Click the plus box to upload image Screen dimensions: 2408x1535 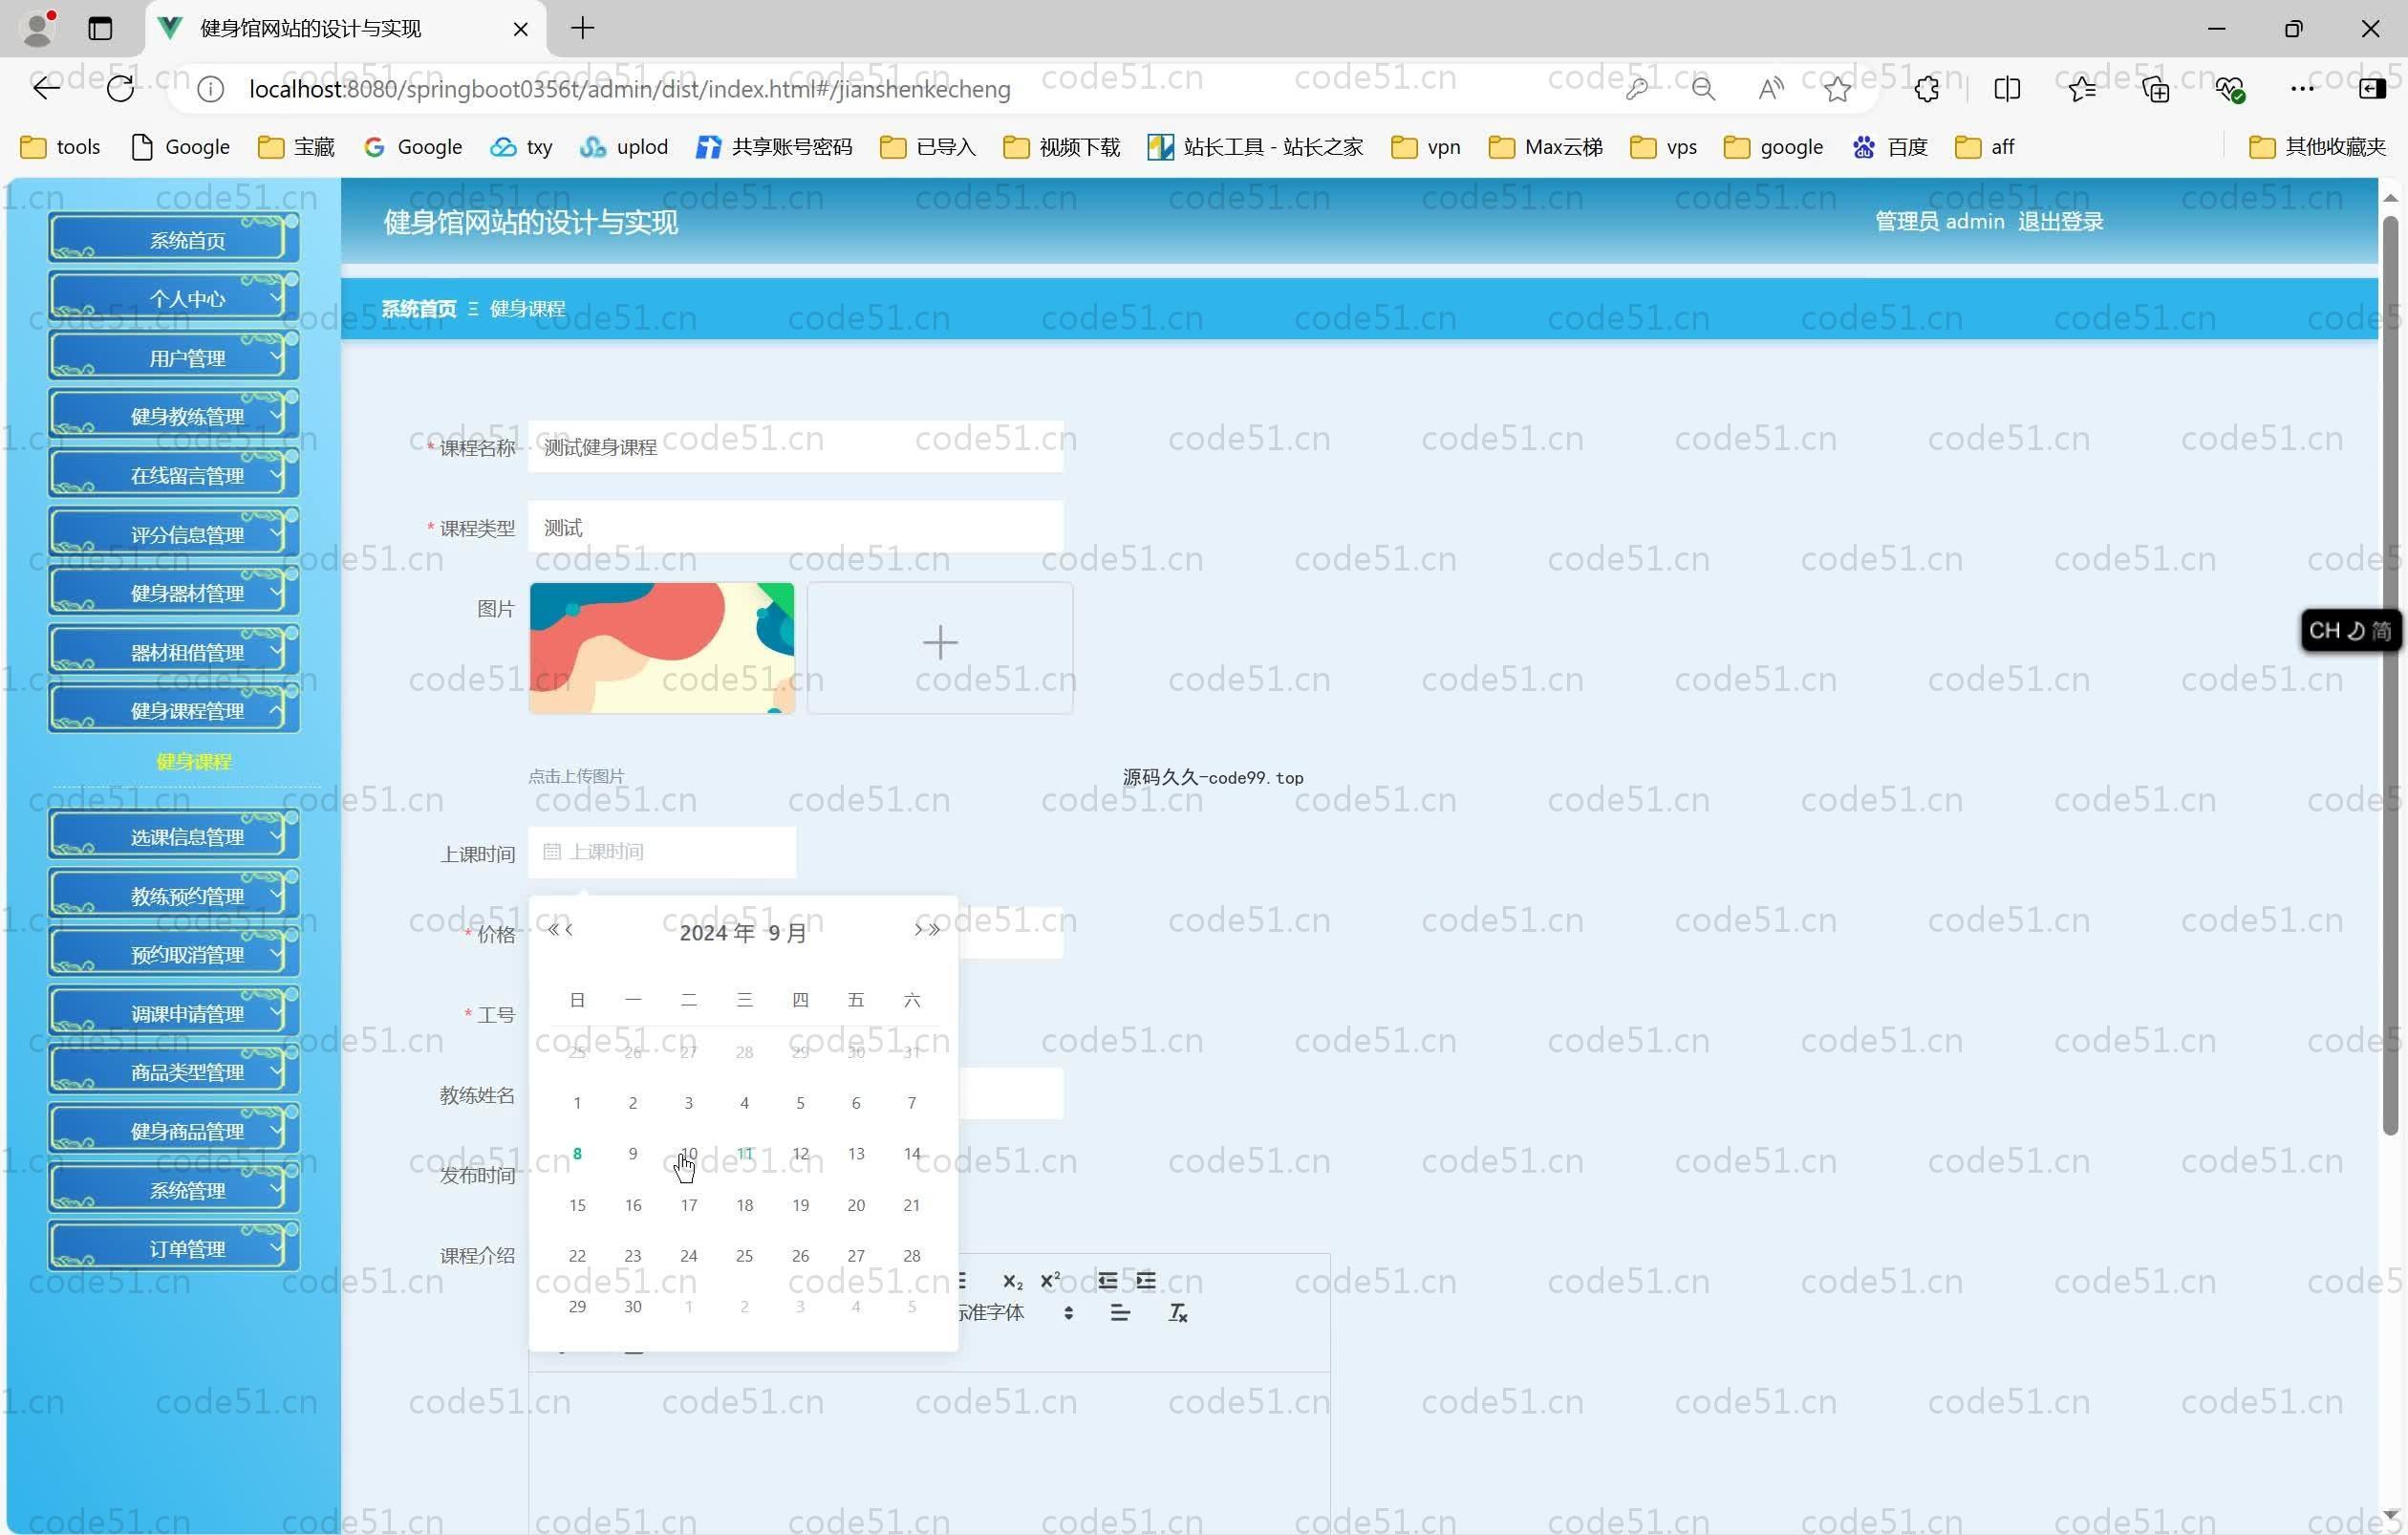(x=940, y=647)
